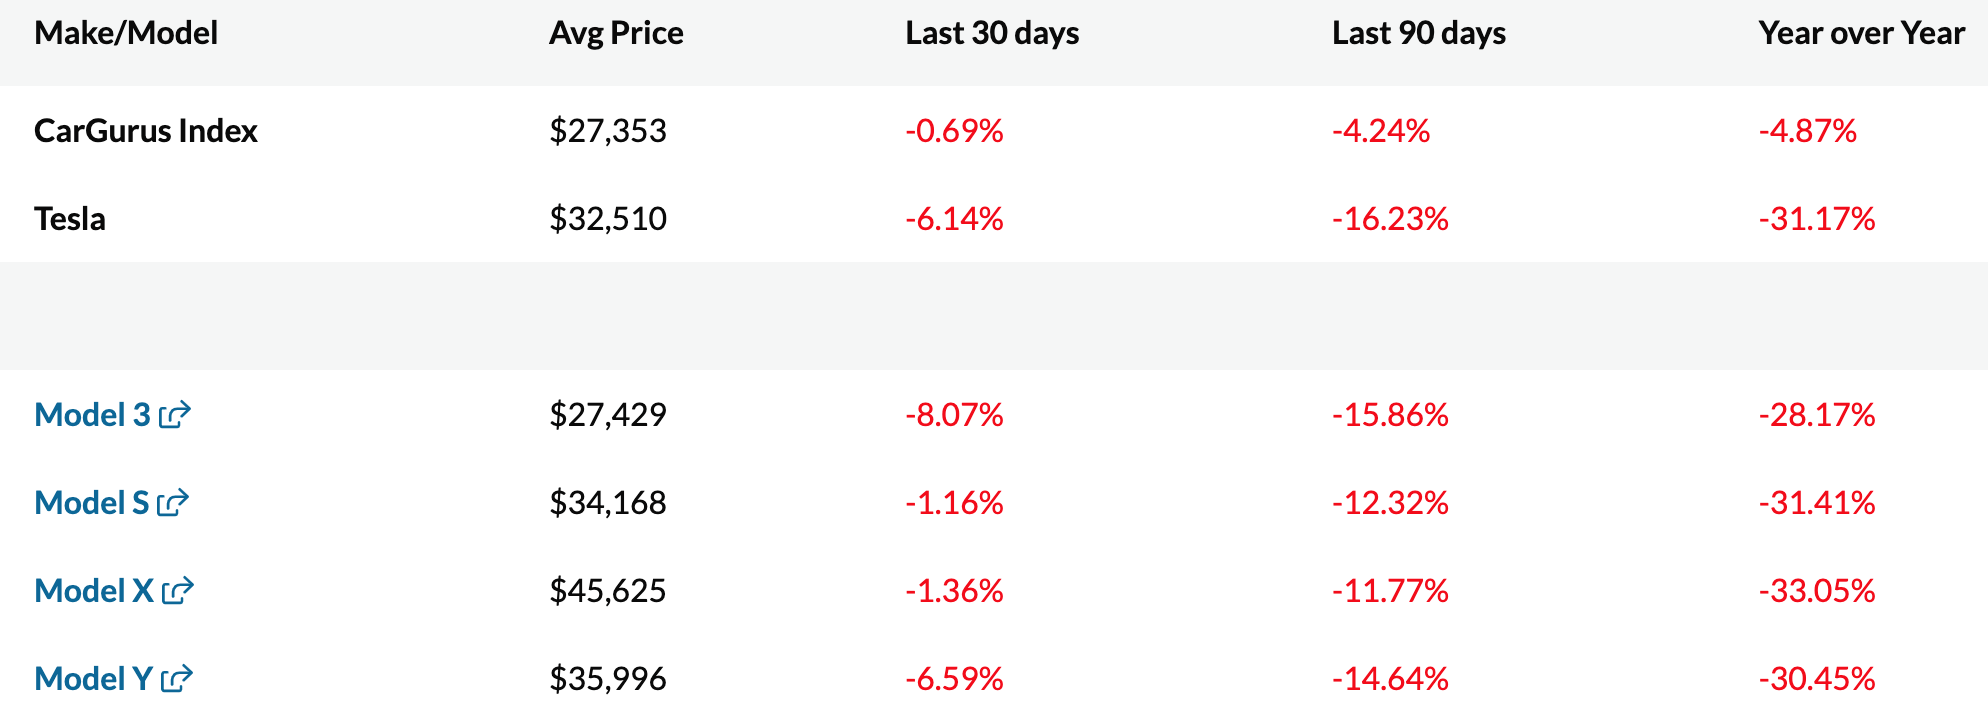Go to the Model Y text link
The height and width of the screenshot is (718, 1988).
tap(93, 679)
